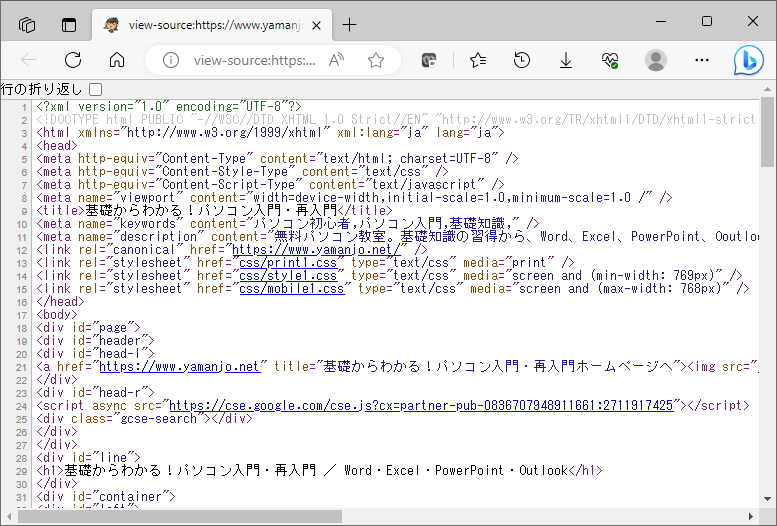Close the view-source tab
Screen dimensions: 777x526
(317, 25)
